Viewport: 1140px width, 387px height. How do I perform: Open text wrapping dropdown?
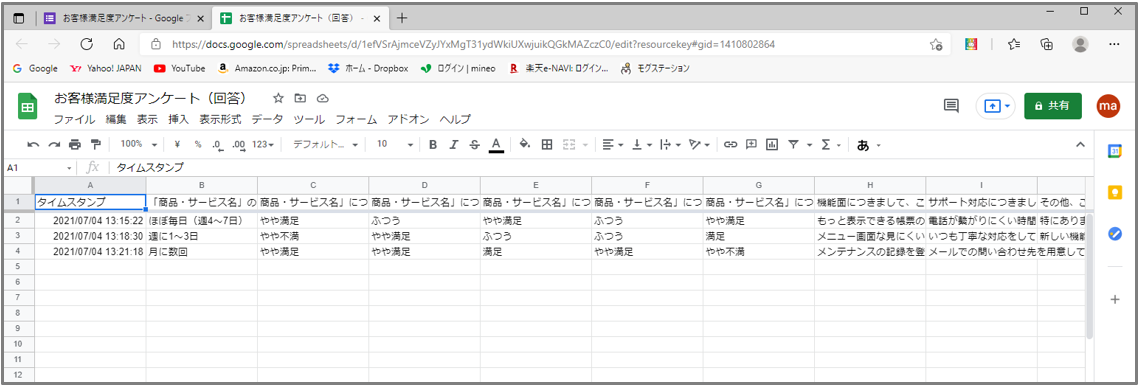pyautogui.click(x=669, y=145)
